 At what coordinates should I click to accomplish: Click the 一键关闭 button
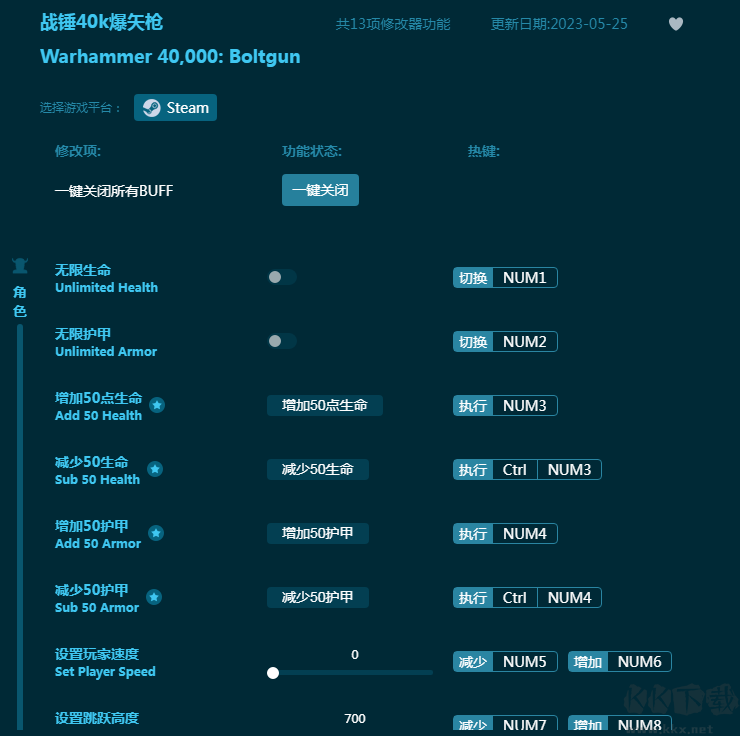click(x=320, y=190)
